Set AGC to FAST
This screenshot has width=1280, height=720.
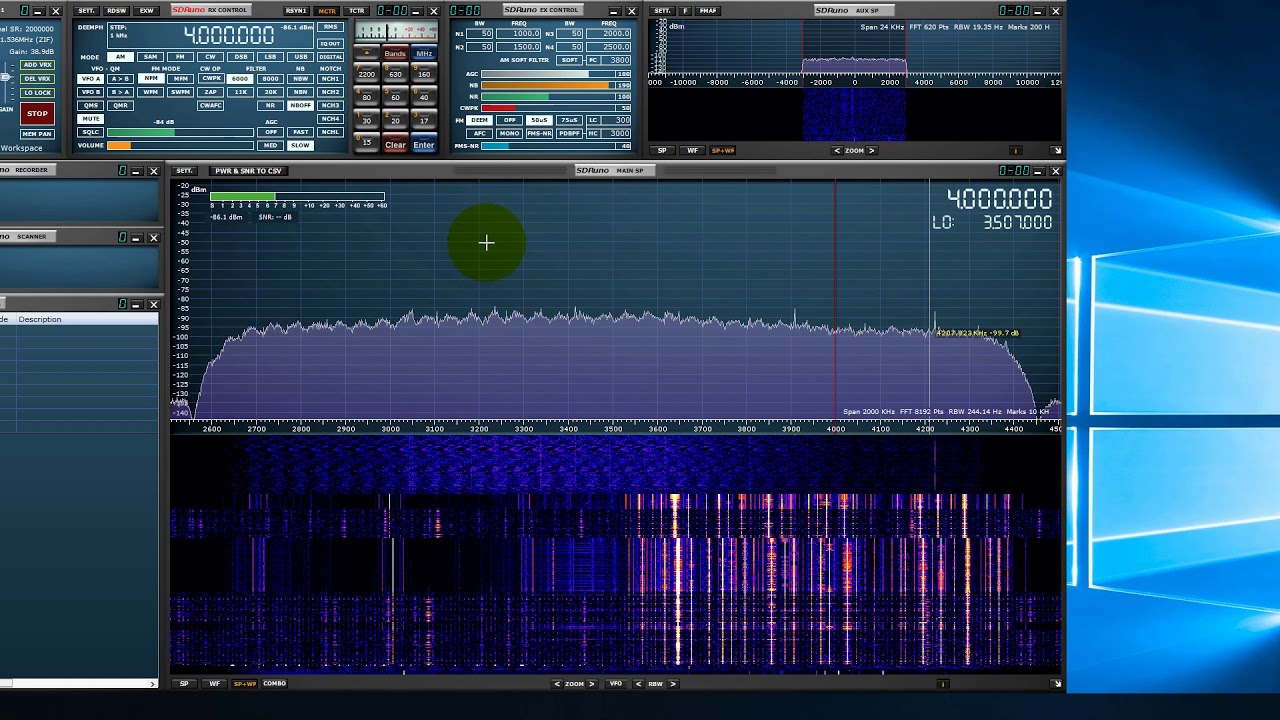300,132
